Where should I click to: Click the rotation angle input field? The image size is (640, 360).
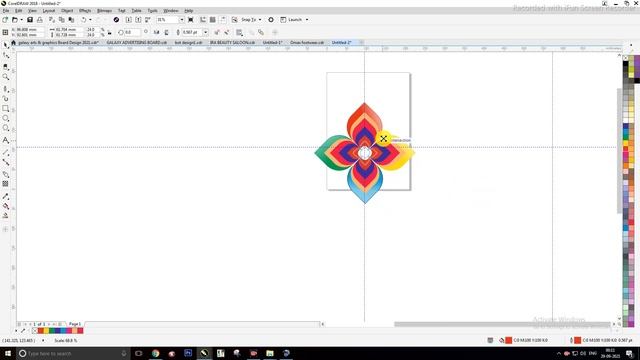pyautogui.click(x=132, y=32)
